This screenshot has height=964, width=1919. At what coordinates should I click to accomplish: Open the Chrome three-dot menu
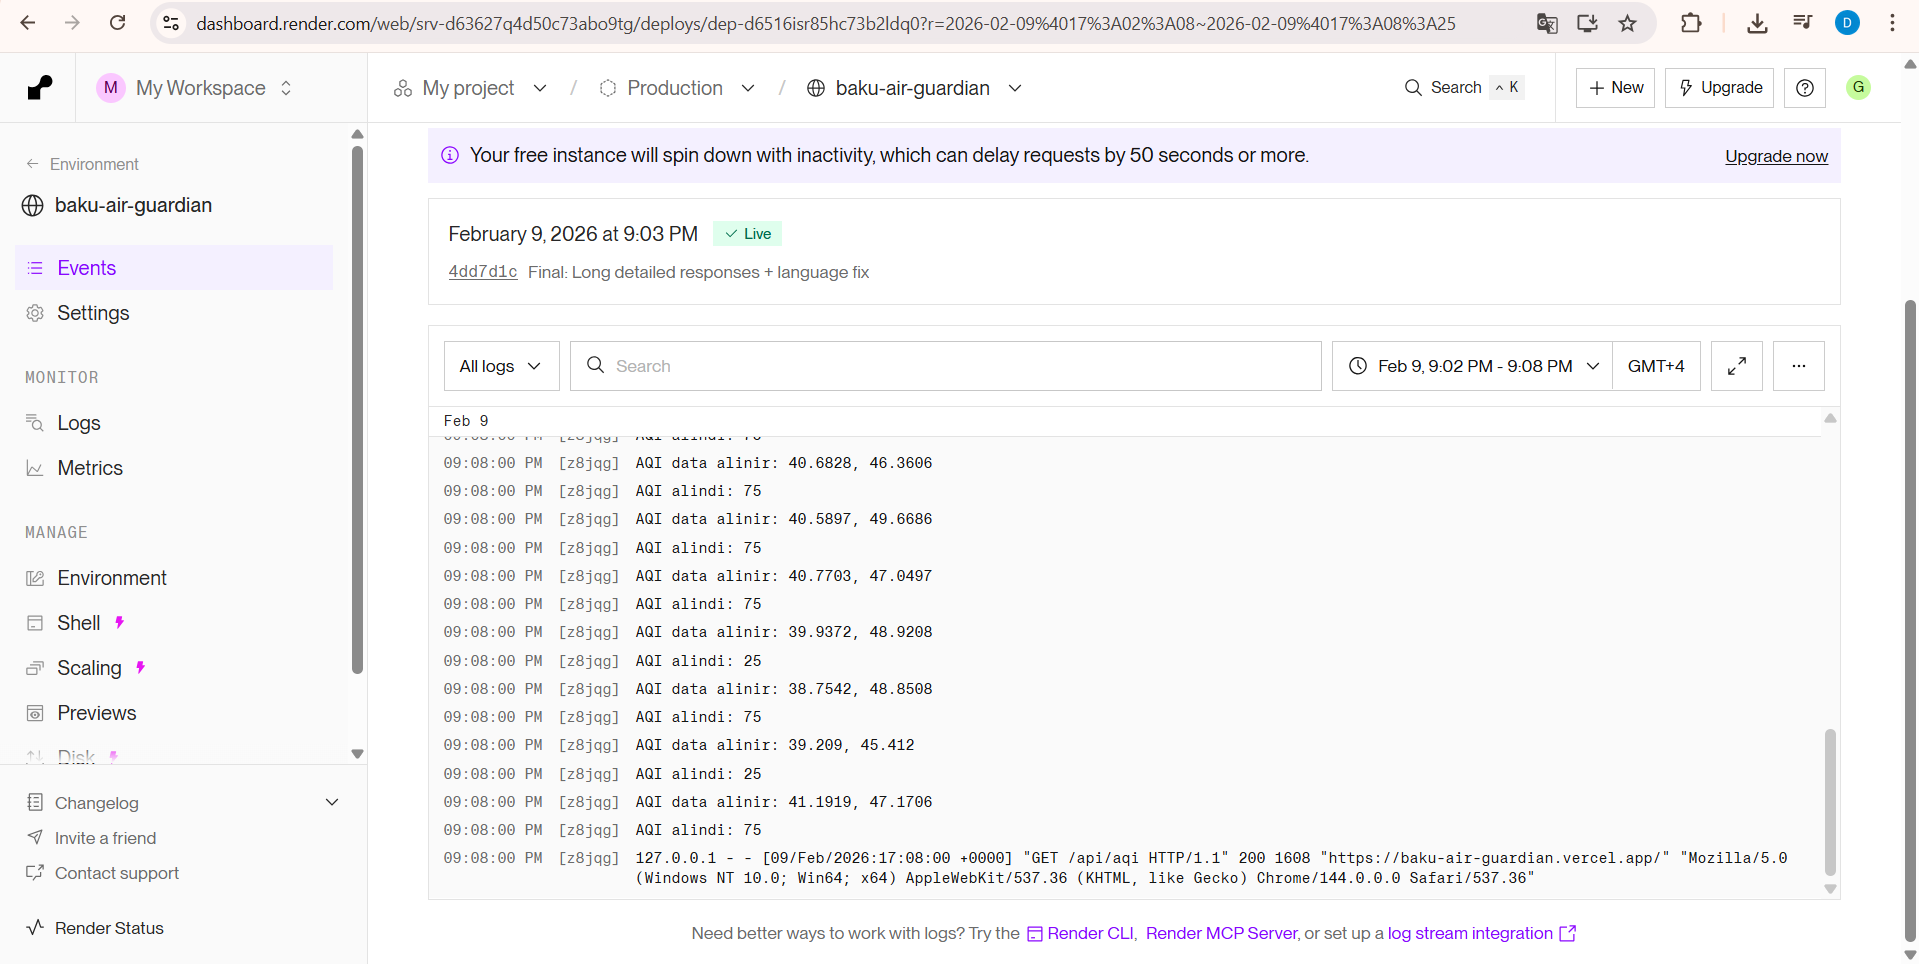coord(1892,23)
